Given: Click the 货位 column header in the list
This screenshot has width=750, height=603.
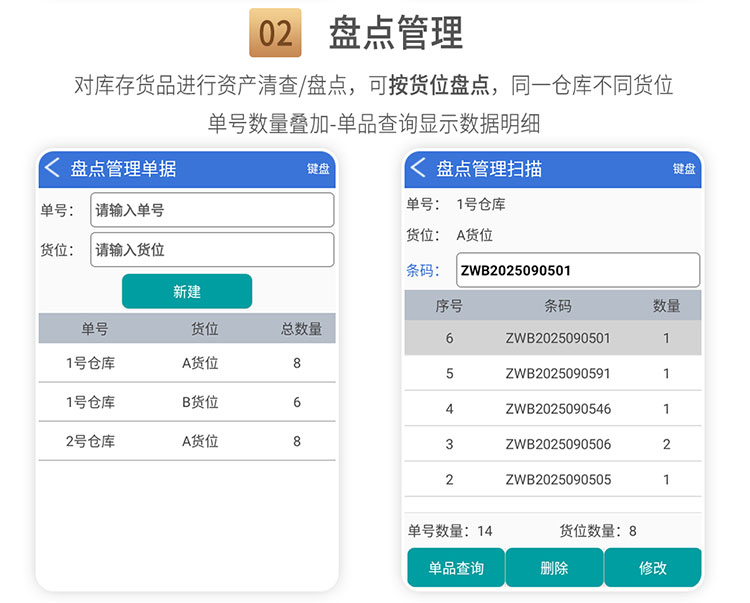Looking at the screenshot, I should (205, 329).
